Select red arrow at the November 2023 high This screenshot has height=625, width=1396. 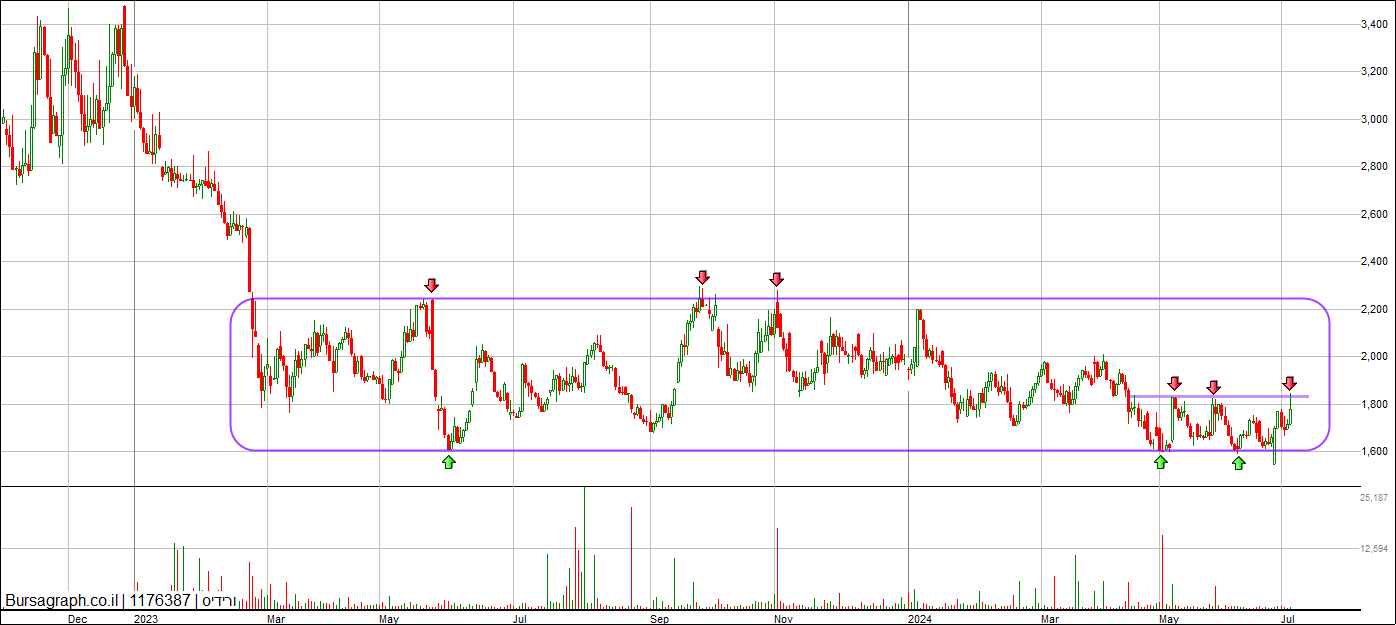click(777, 279)
